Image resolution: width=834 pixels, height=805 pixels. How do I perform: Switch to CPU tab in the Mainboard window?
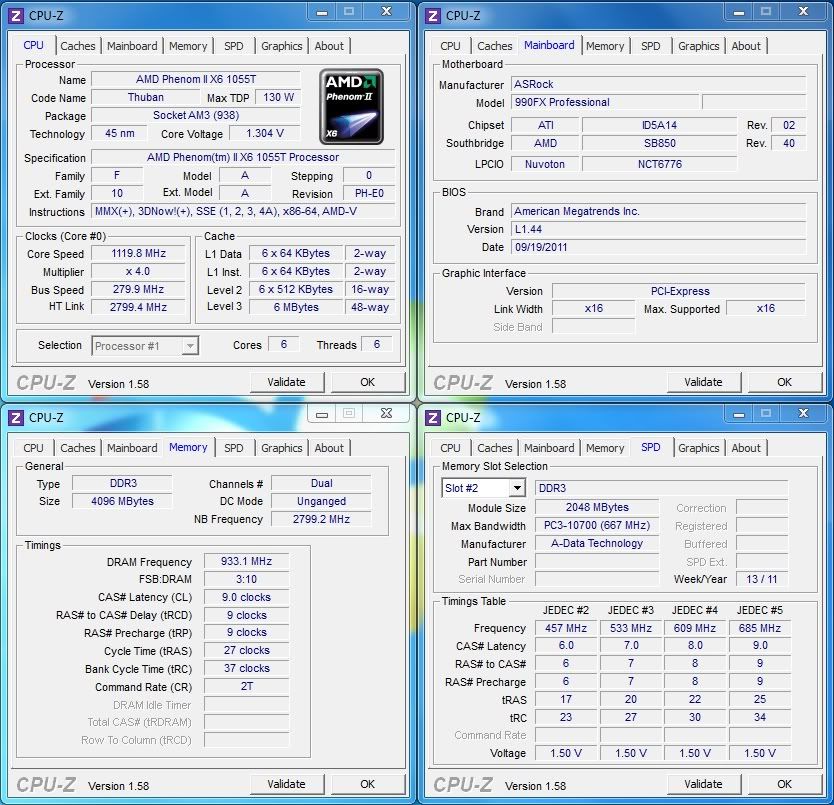click(450, 46)
